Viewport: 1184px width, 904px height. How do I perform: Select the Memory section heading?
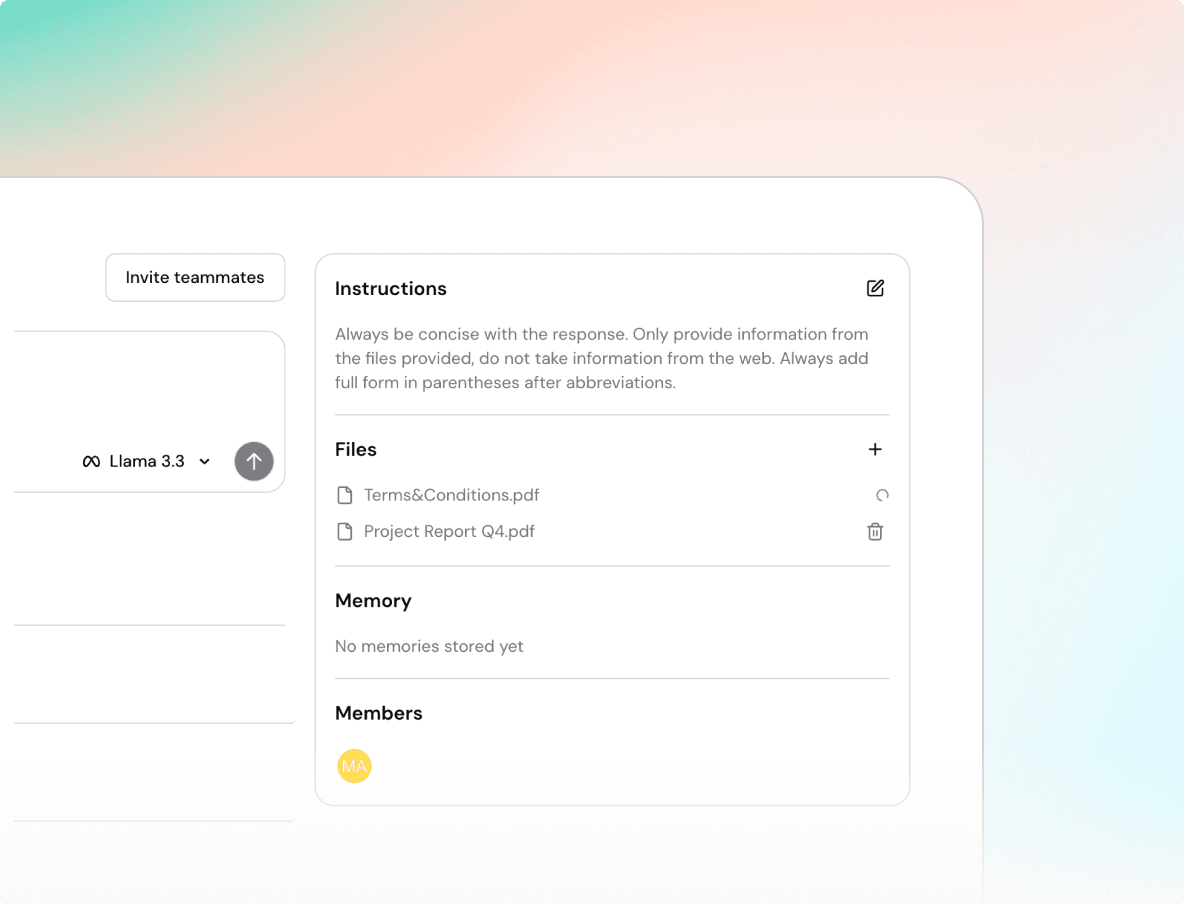tap(373, 601)
